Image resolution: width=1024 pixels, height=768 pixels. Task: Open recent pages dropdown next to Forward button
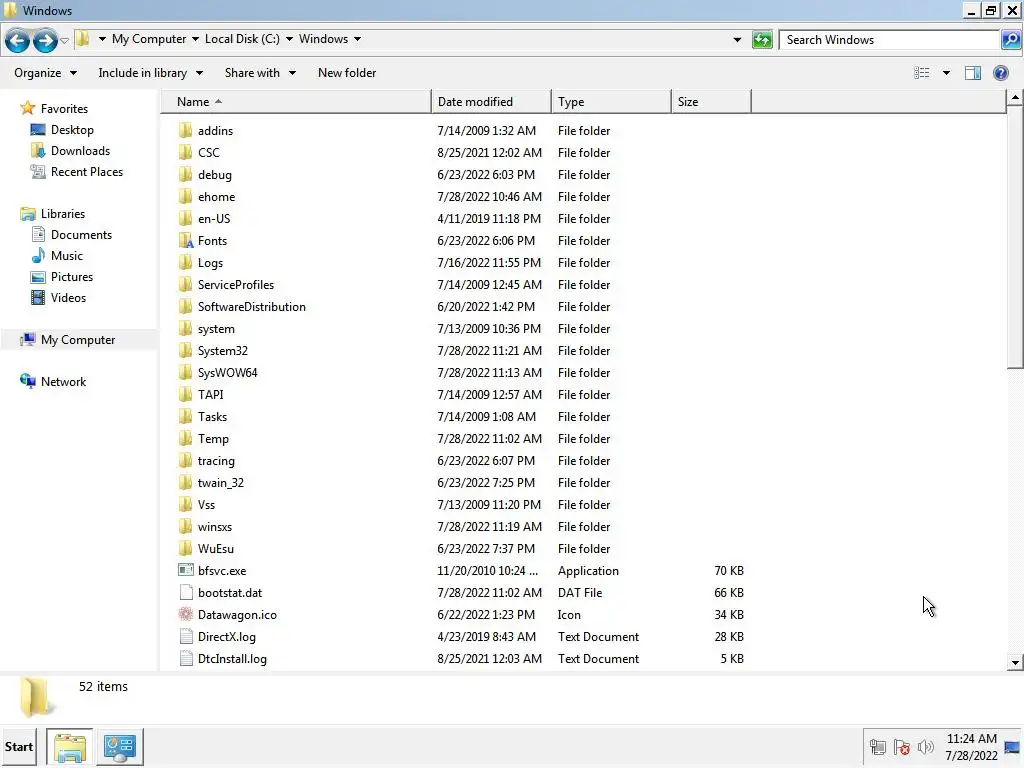[65, 40]
